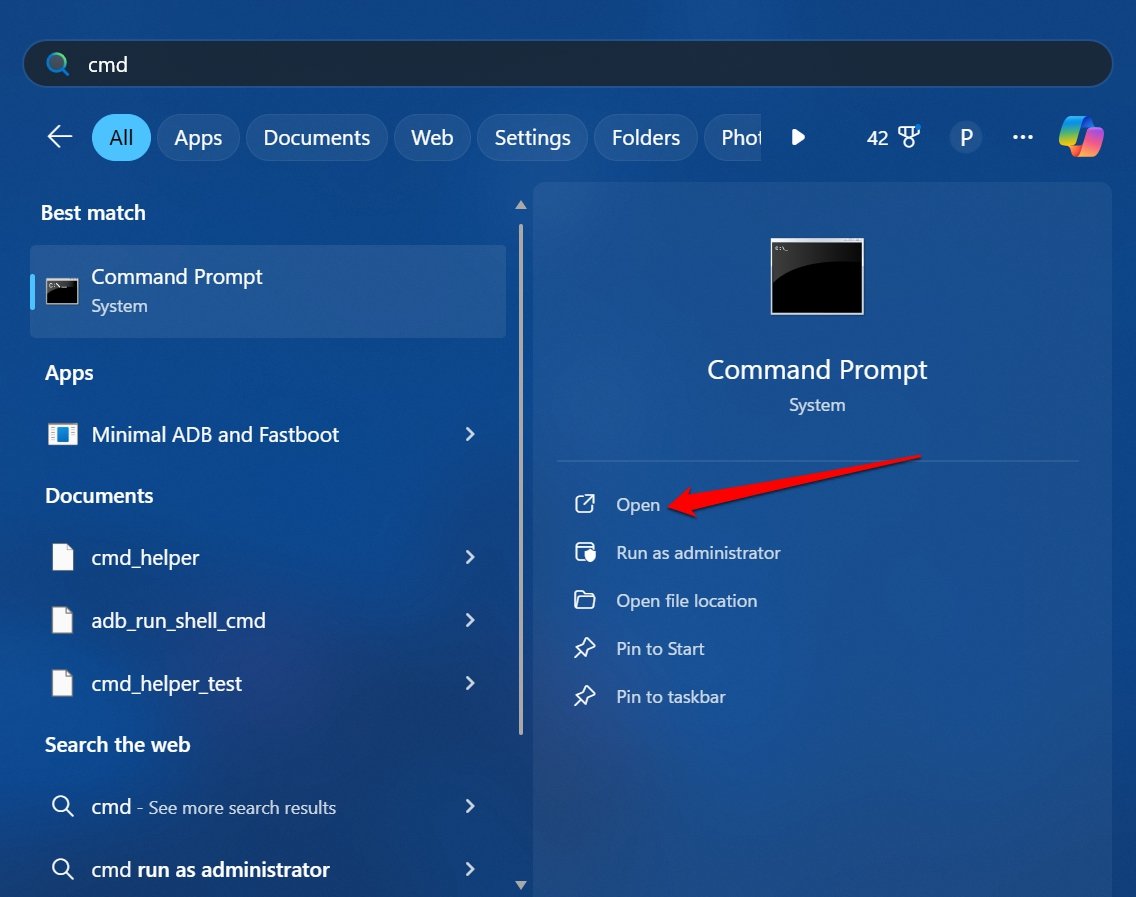The height and width of the screenshot is (897, 1136).
Task: Select the All filter tab
Action: (x=121, y=137)
